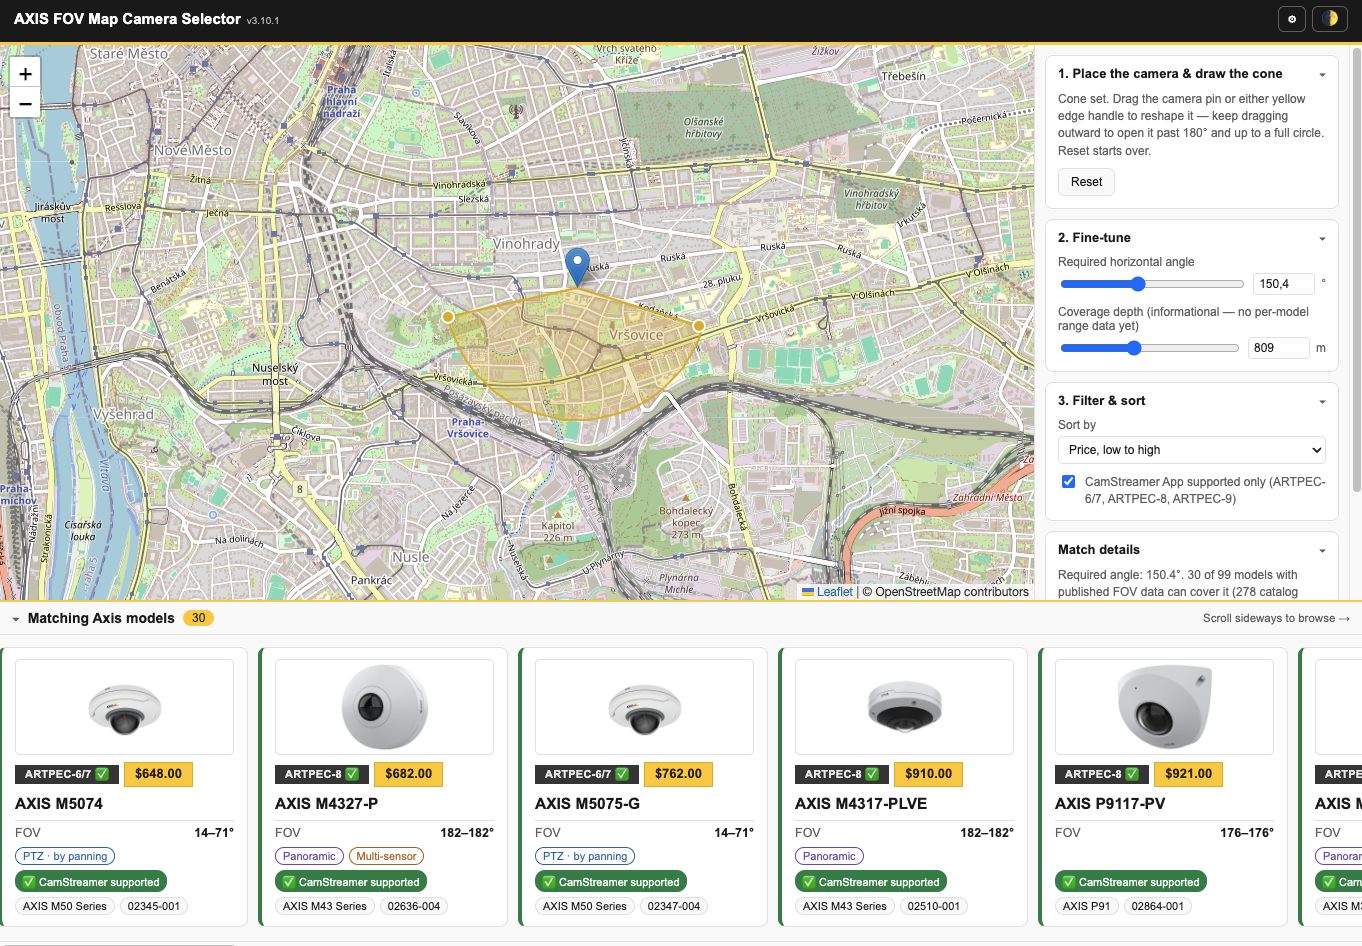Click the 'Scroll sideways to browse' hint
Image resolution: width=1362 pixels, height=946 pixels.
(1276, 619)
